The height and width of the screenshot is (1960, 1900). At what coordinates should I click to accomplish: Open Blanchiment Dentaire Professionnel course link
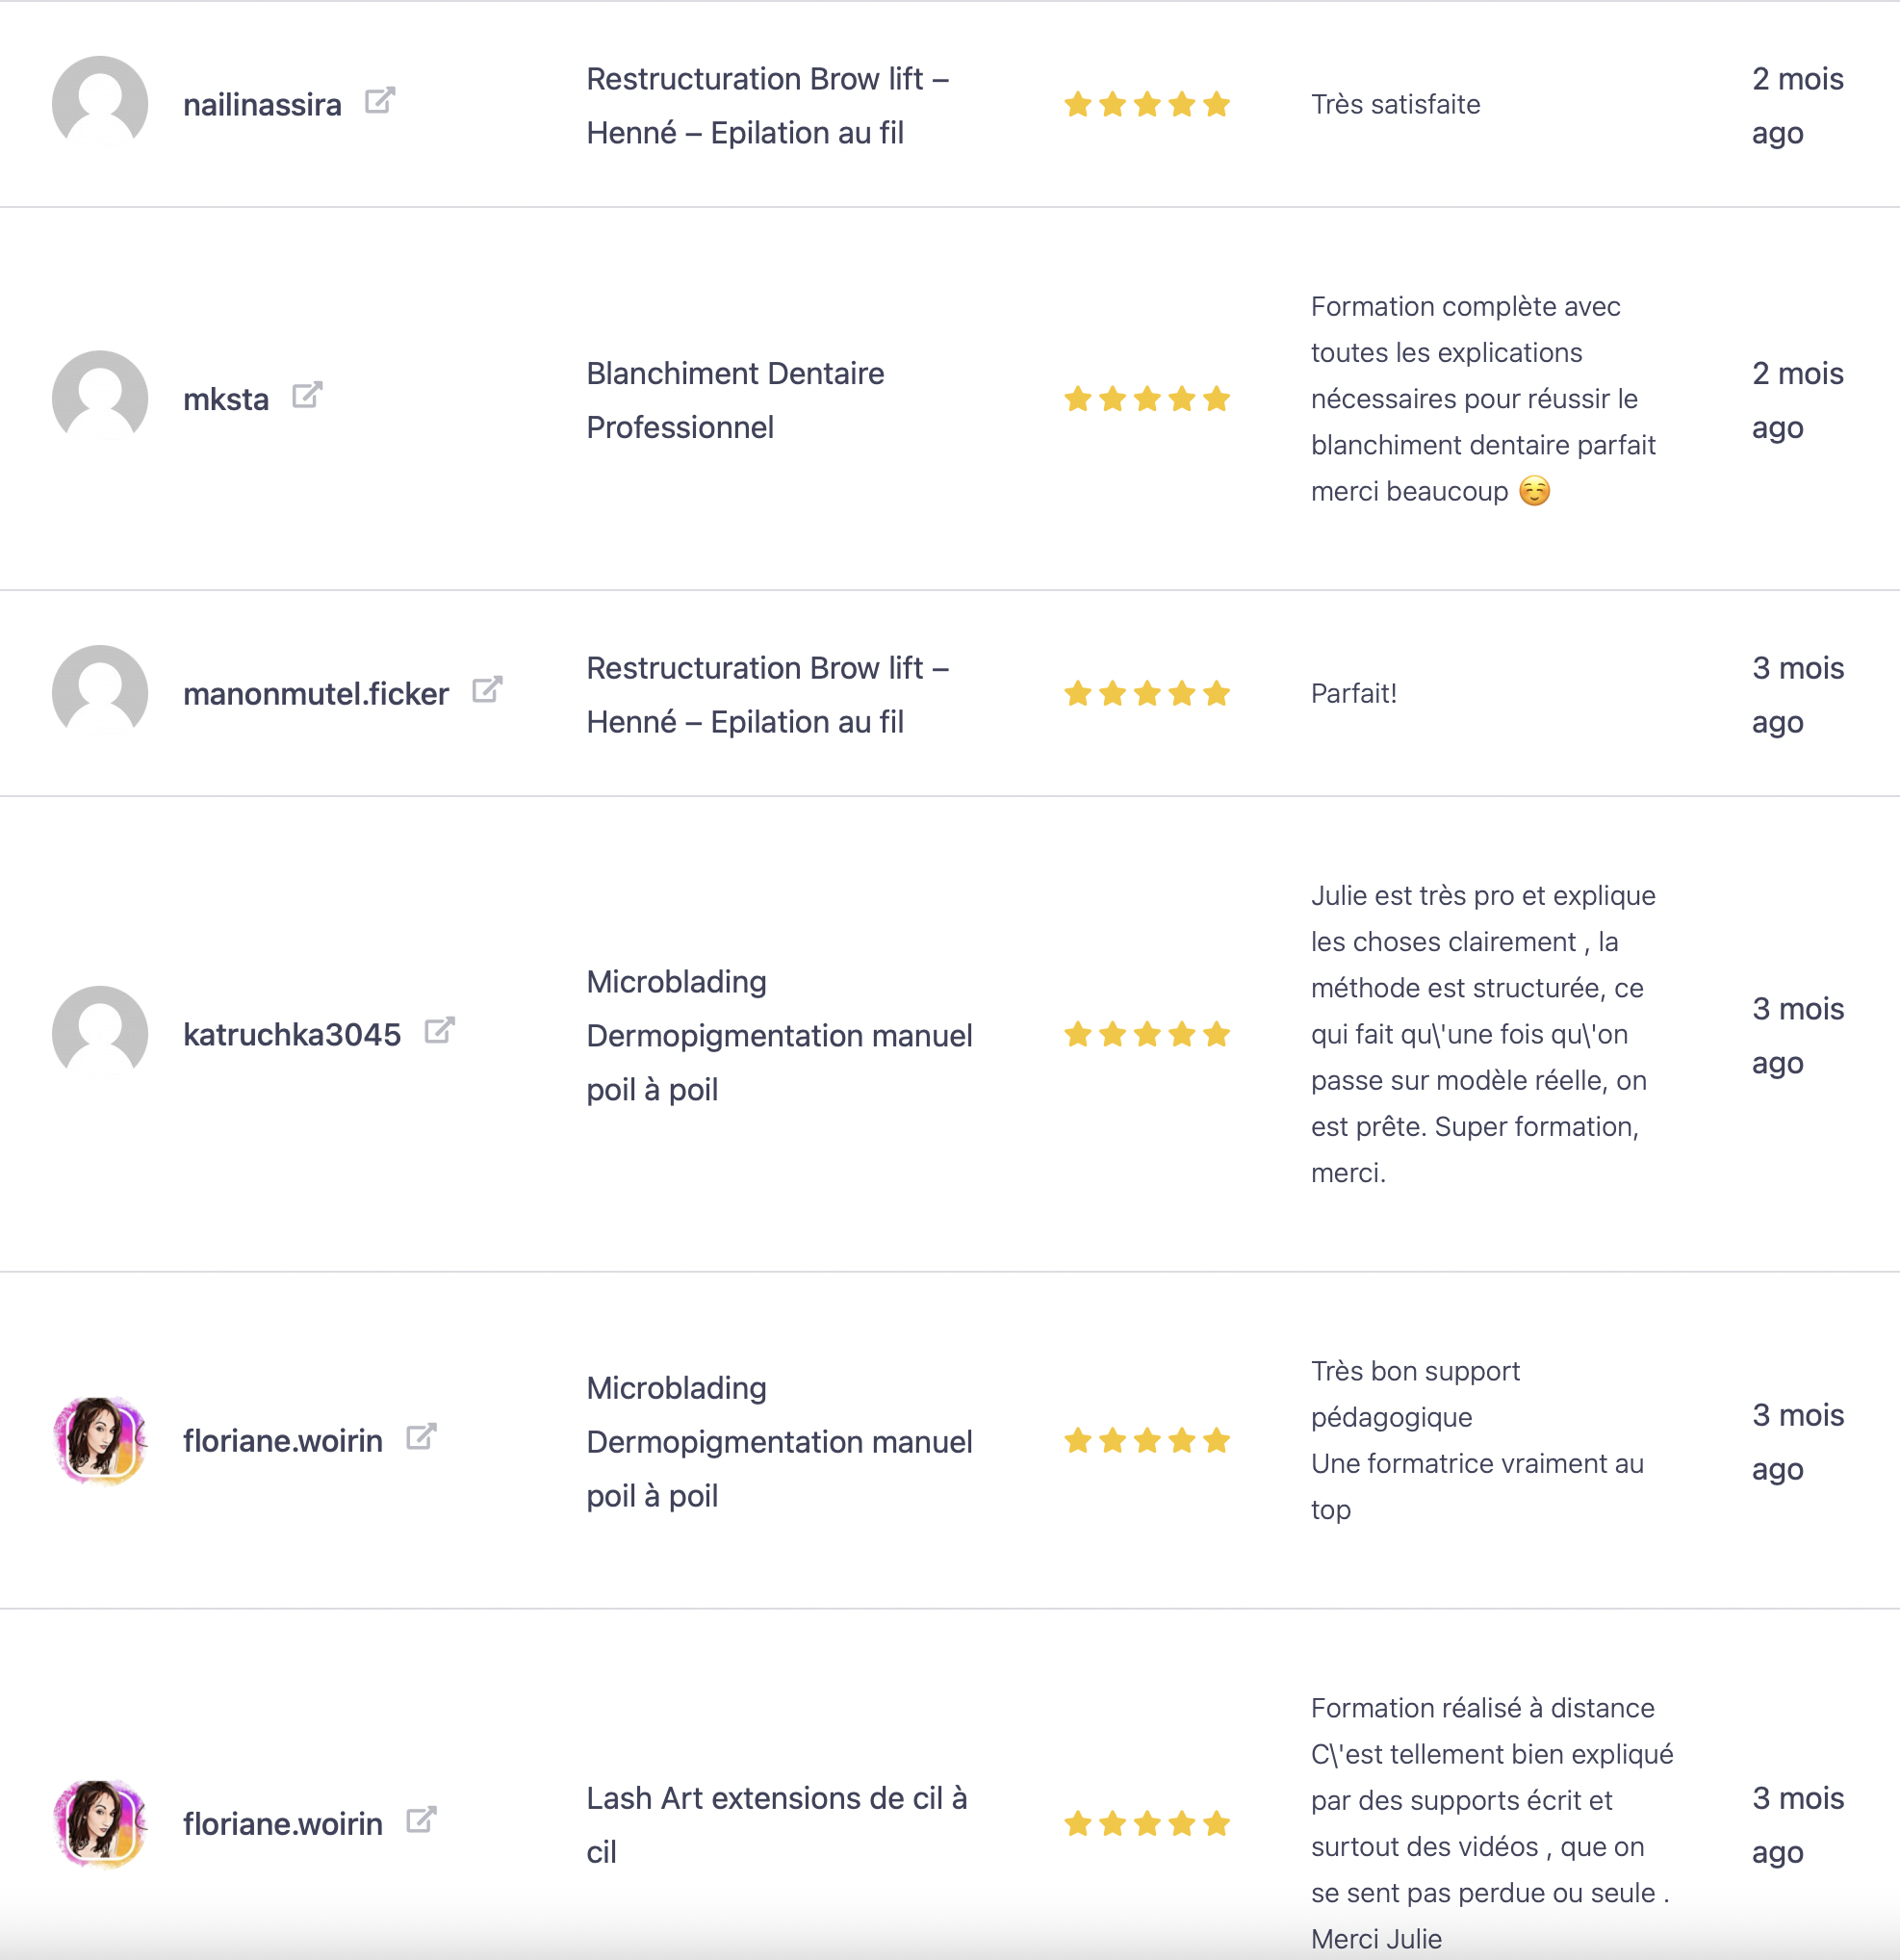[x=735, y=400]
